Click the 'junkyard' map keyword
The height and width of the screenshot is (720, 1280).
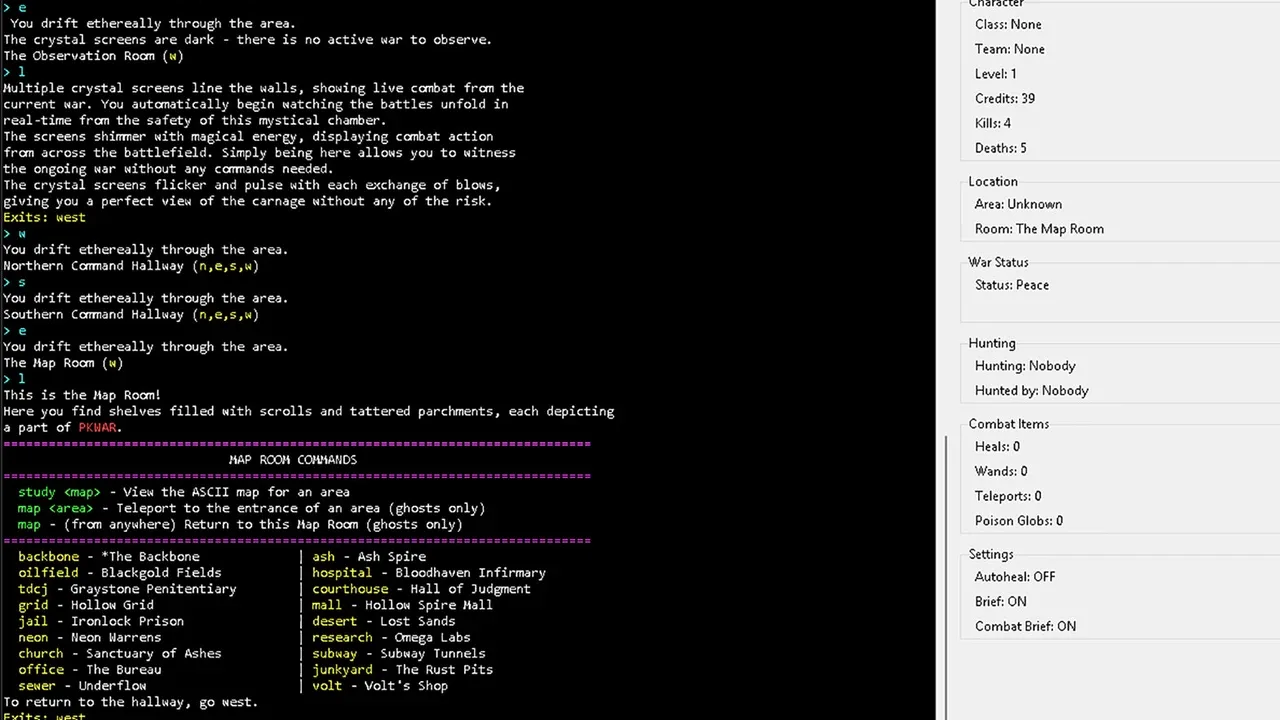point(342,669)
